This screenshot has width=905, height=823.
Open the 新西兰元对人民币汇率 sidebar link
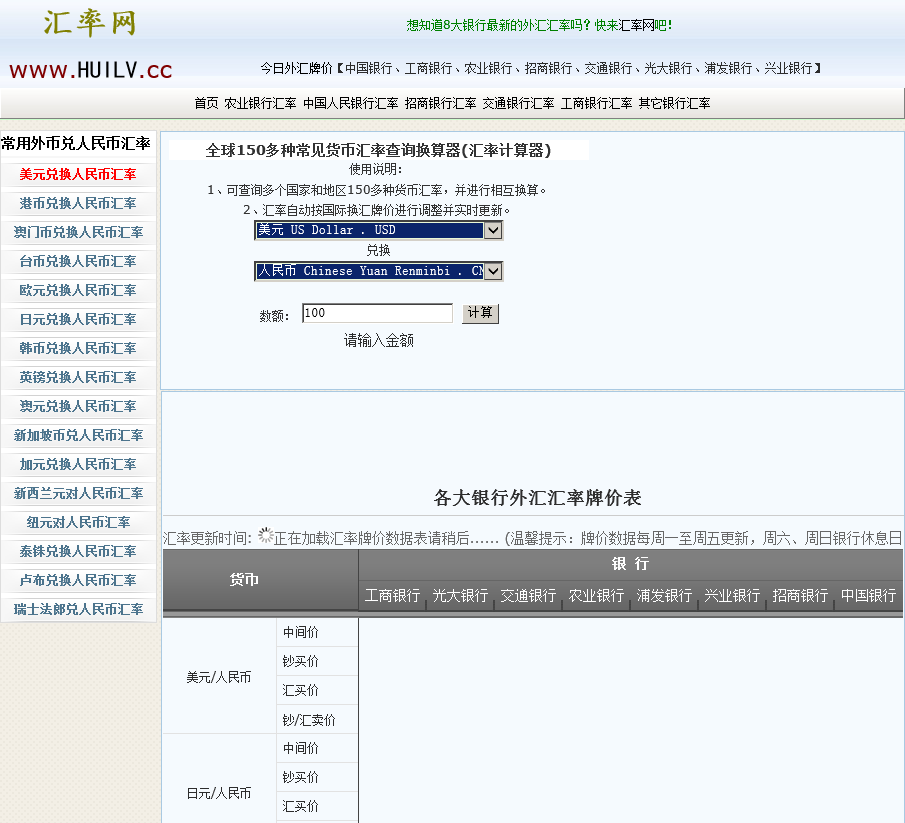78,493
